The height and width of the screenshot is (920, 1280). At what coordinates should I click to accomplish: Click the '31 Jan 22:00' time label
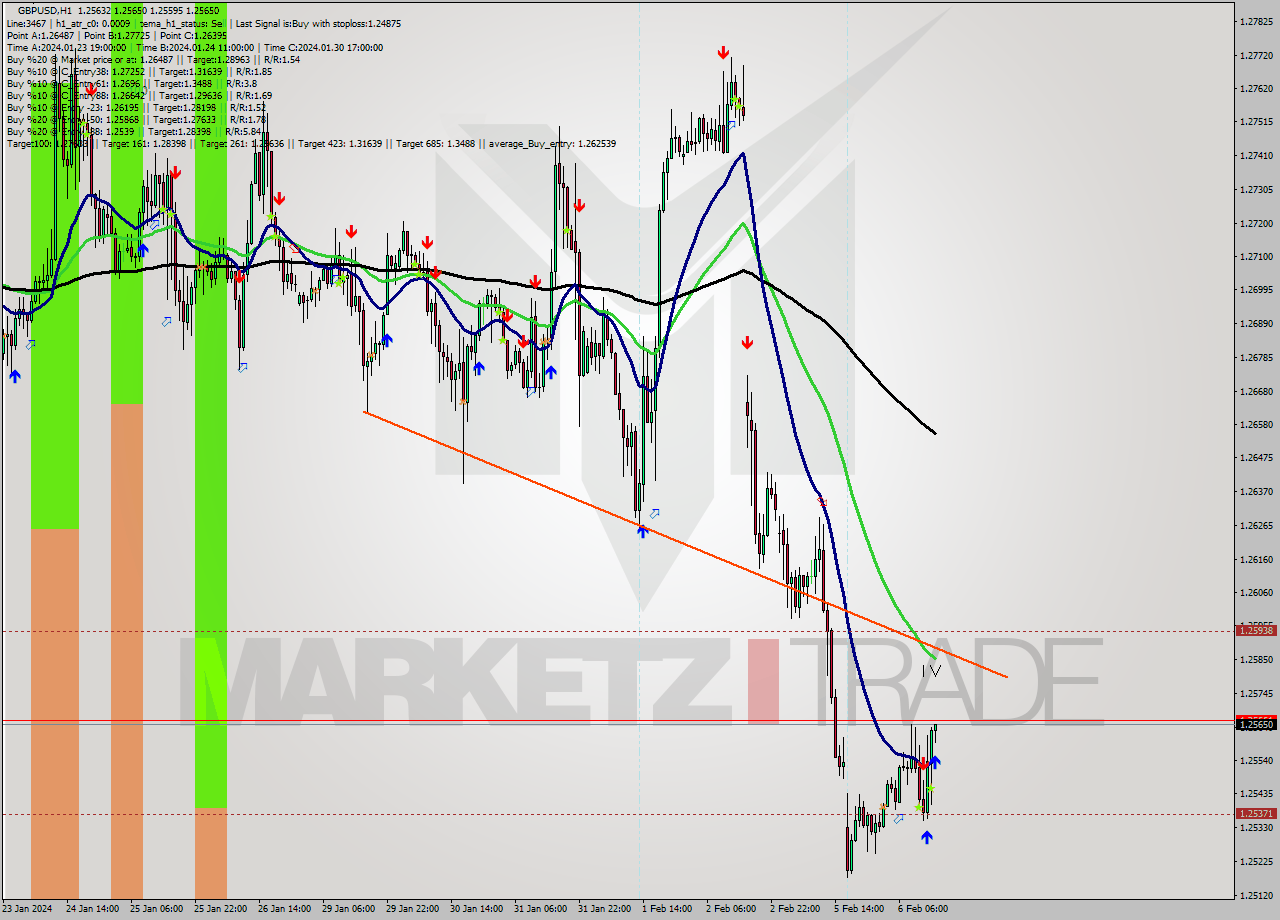point(605,908)
